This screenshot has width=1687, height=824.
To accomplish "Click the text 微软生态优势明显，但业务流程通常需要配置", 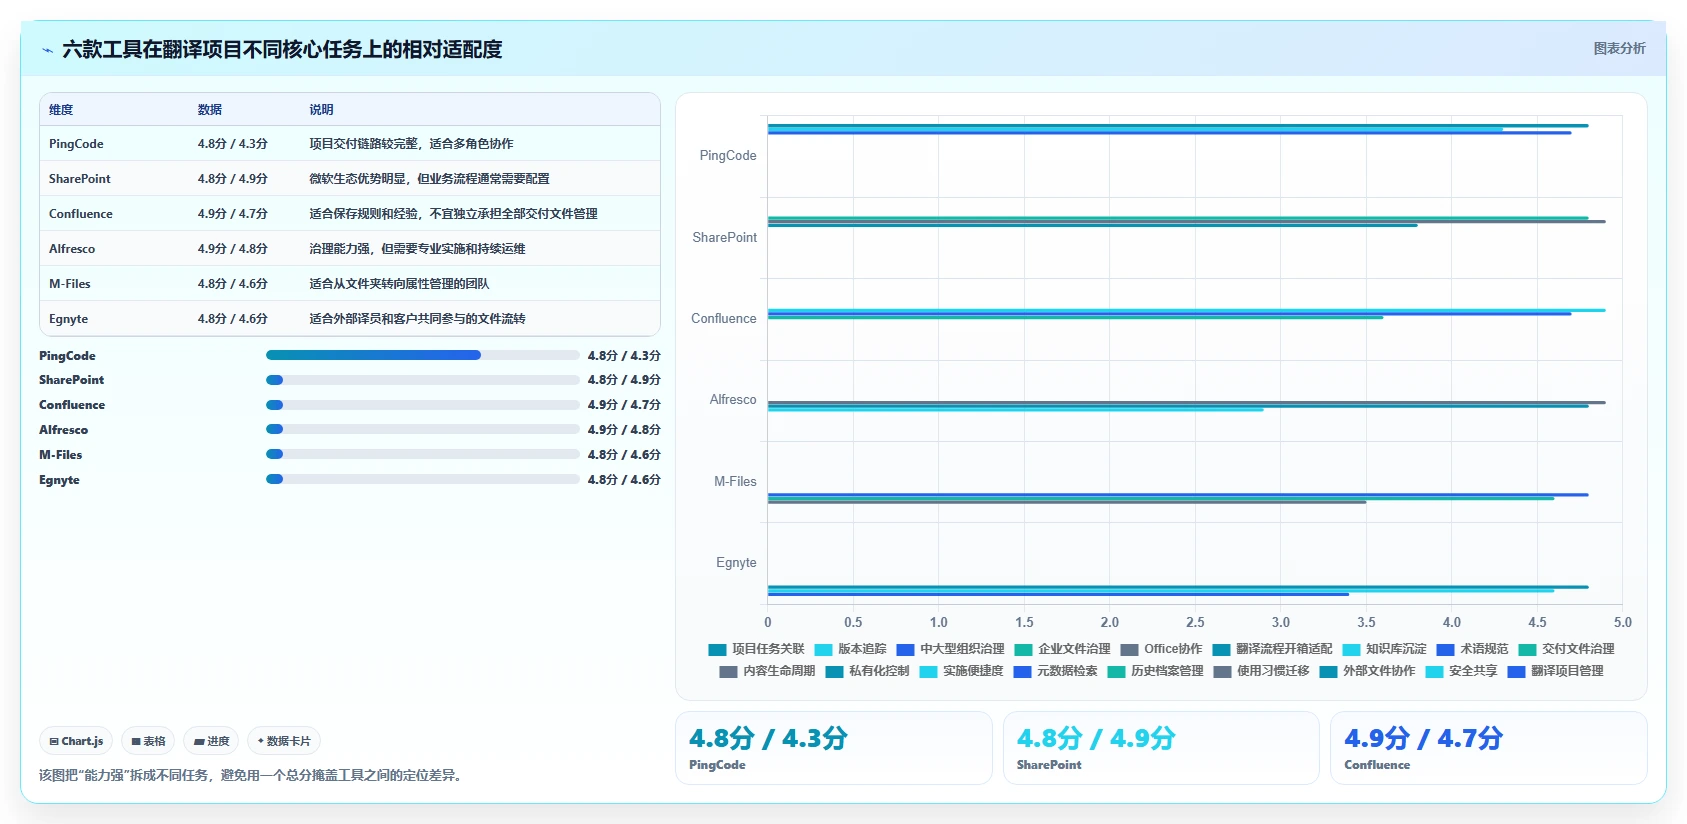I will (x=429, y=179).
